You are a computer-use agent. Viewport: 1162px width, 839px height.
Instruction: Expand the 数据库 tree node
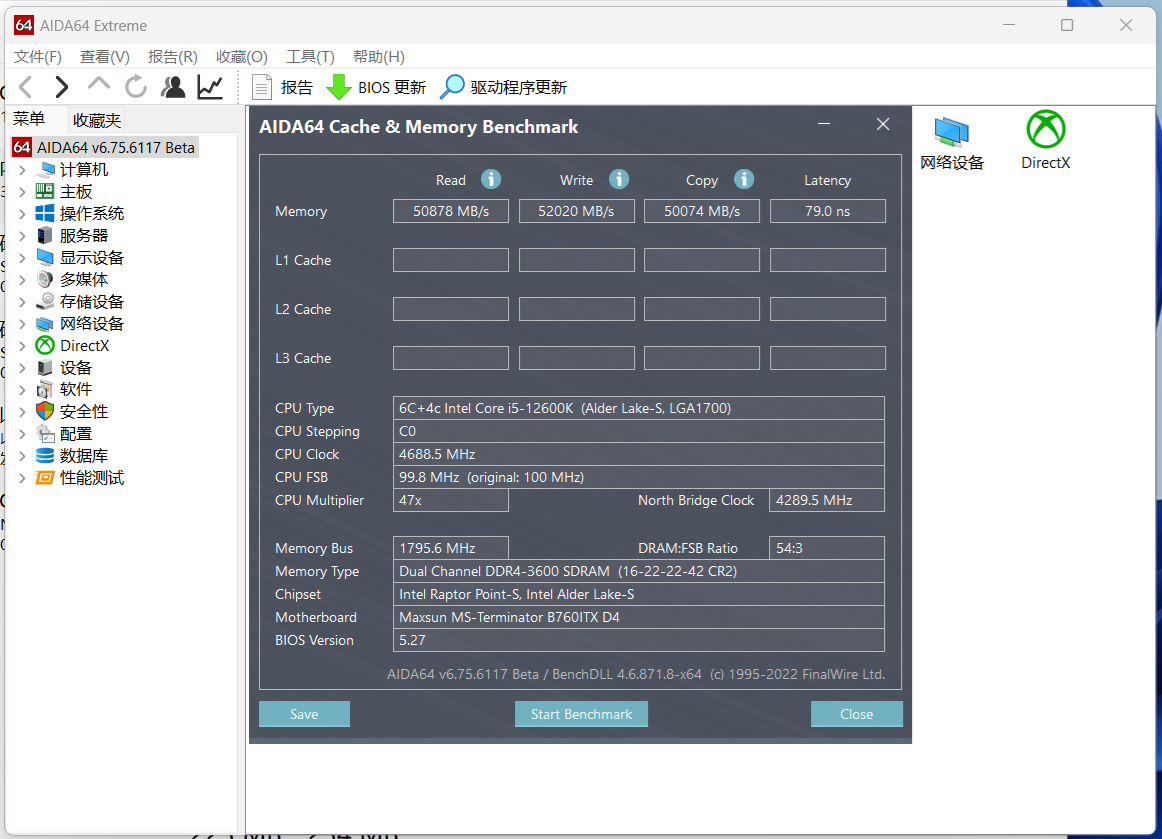pos(22,456)
